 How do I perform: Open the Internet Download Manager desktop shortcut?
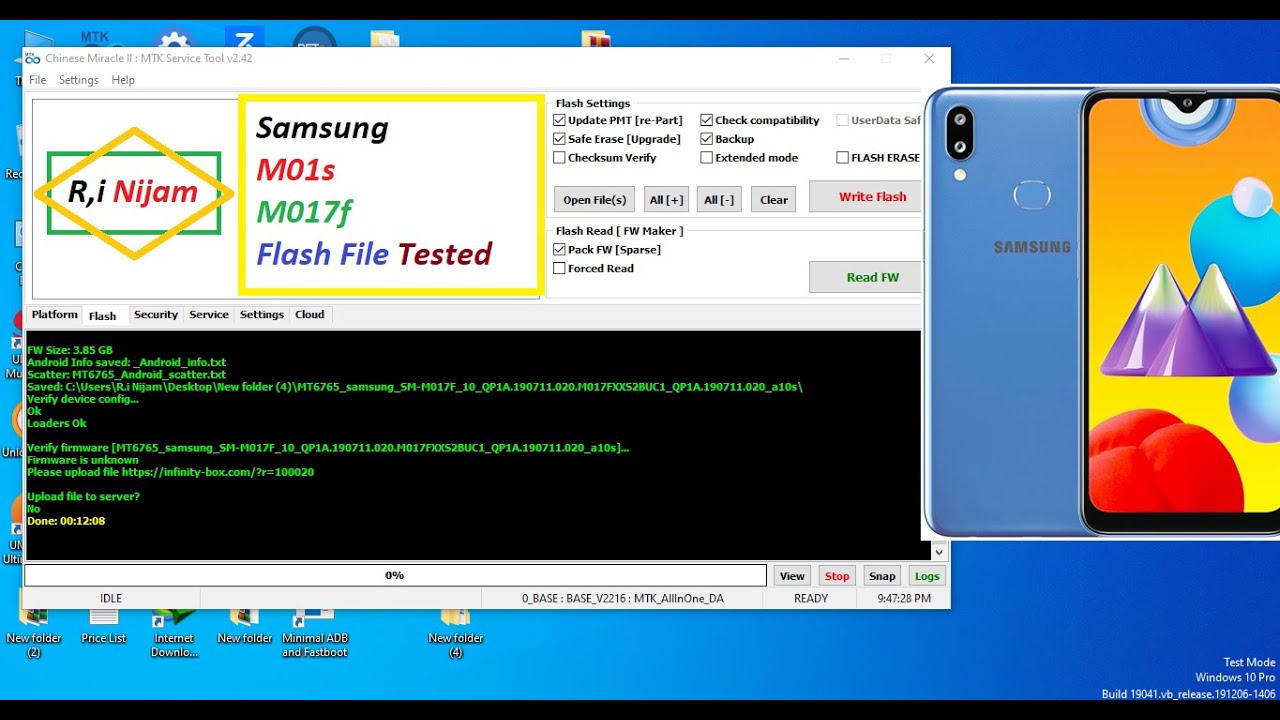point(174,631)
